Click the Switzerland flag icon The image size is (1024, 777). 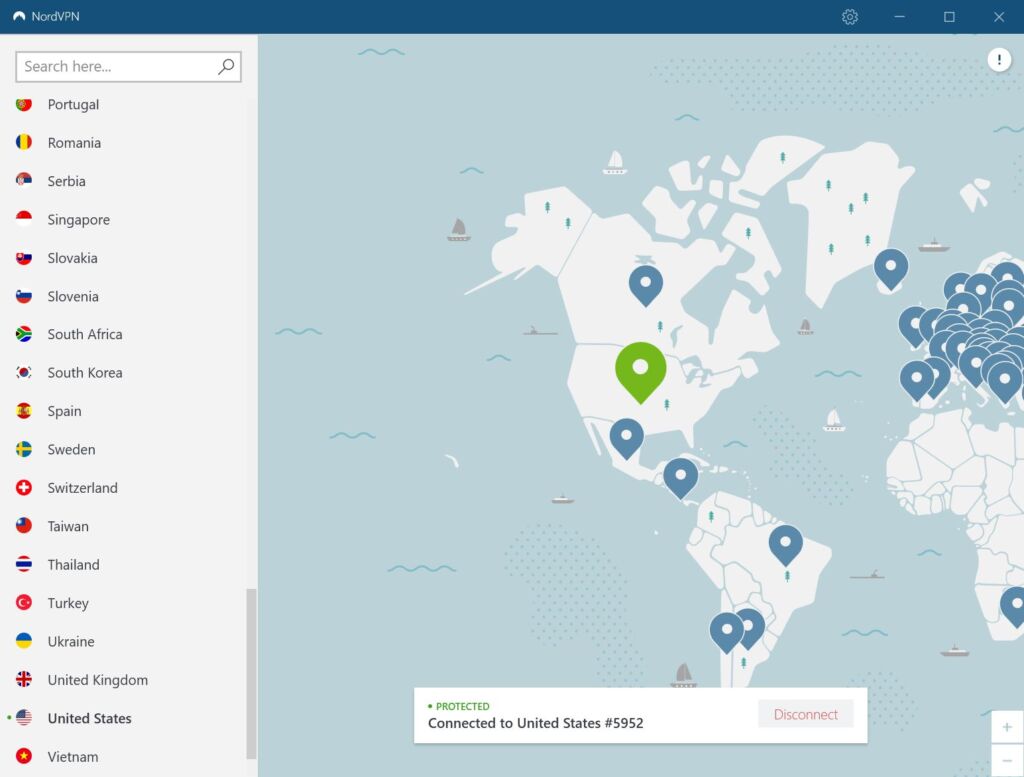point(24,488)
